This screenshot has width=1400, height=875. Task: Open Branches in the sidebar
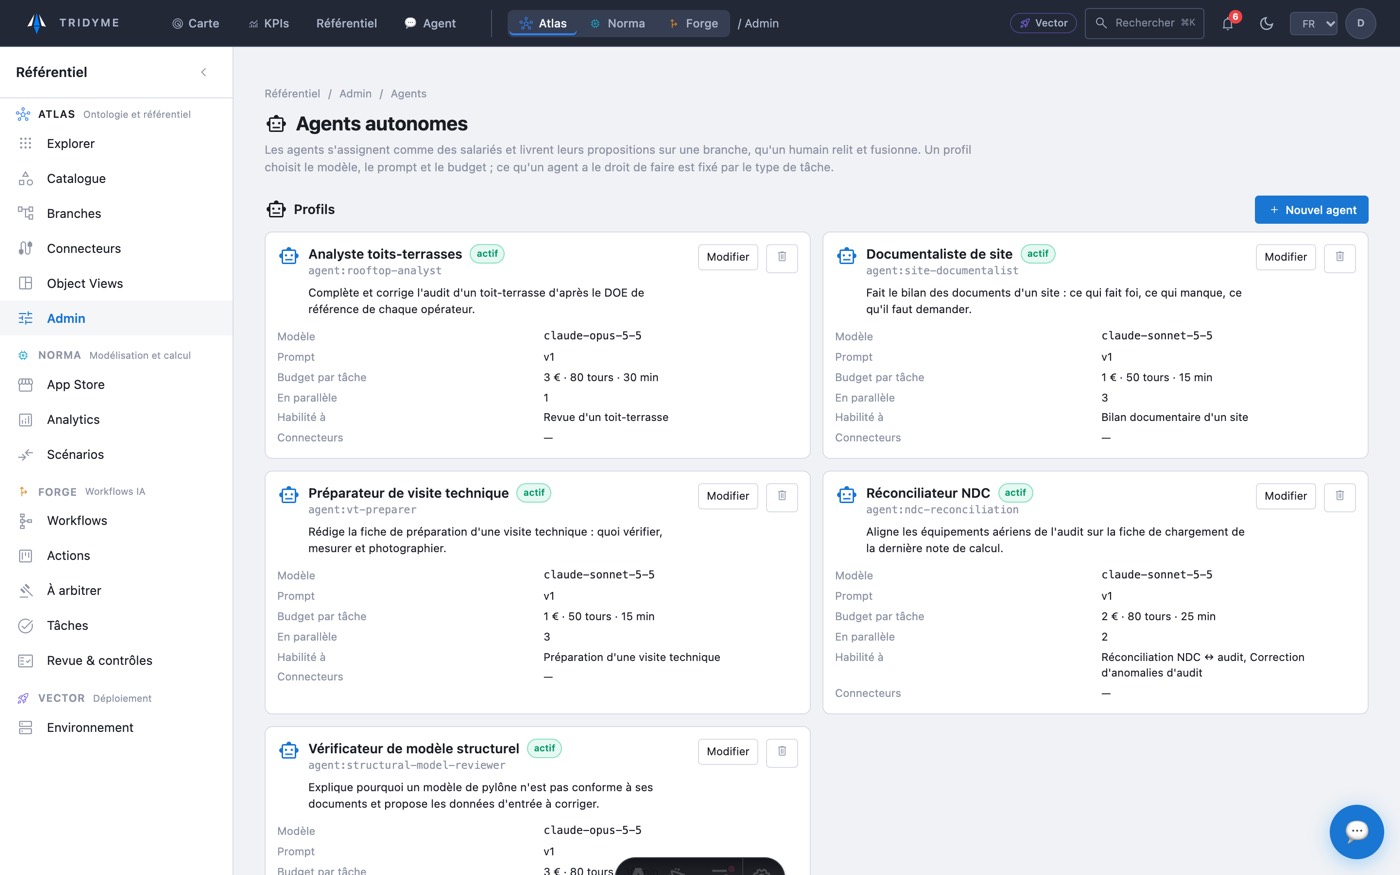pos(116,213)
